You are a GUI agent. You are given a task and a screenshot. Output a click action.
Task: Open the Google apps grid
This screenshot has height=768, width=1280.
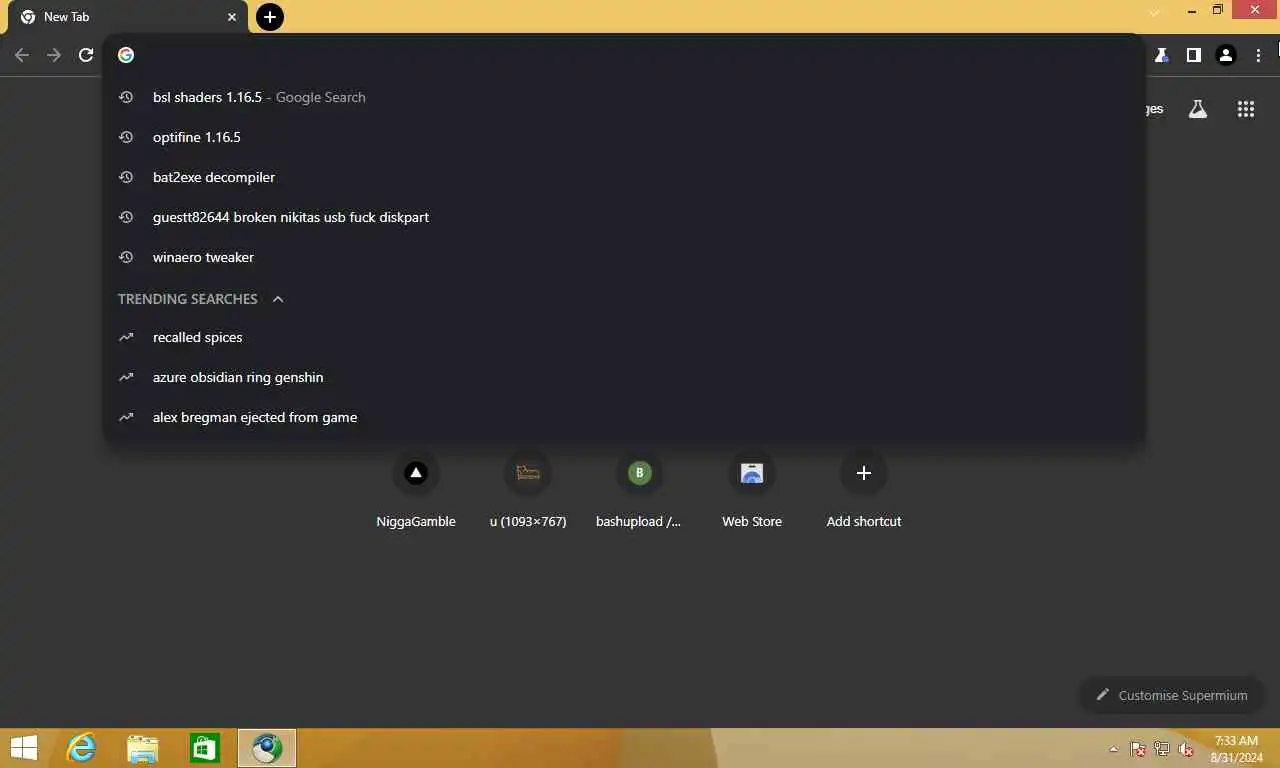pos(1245,110)
